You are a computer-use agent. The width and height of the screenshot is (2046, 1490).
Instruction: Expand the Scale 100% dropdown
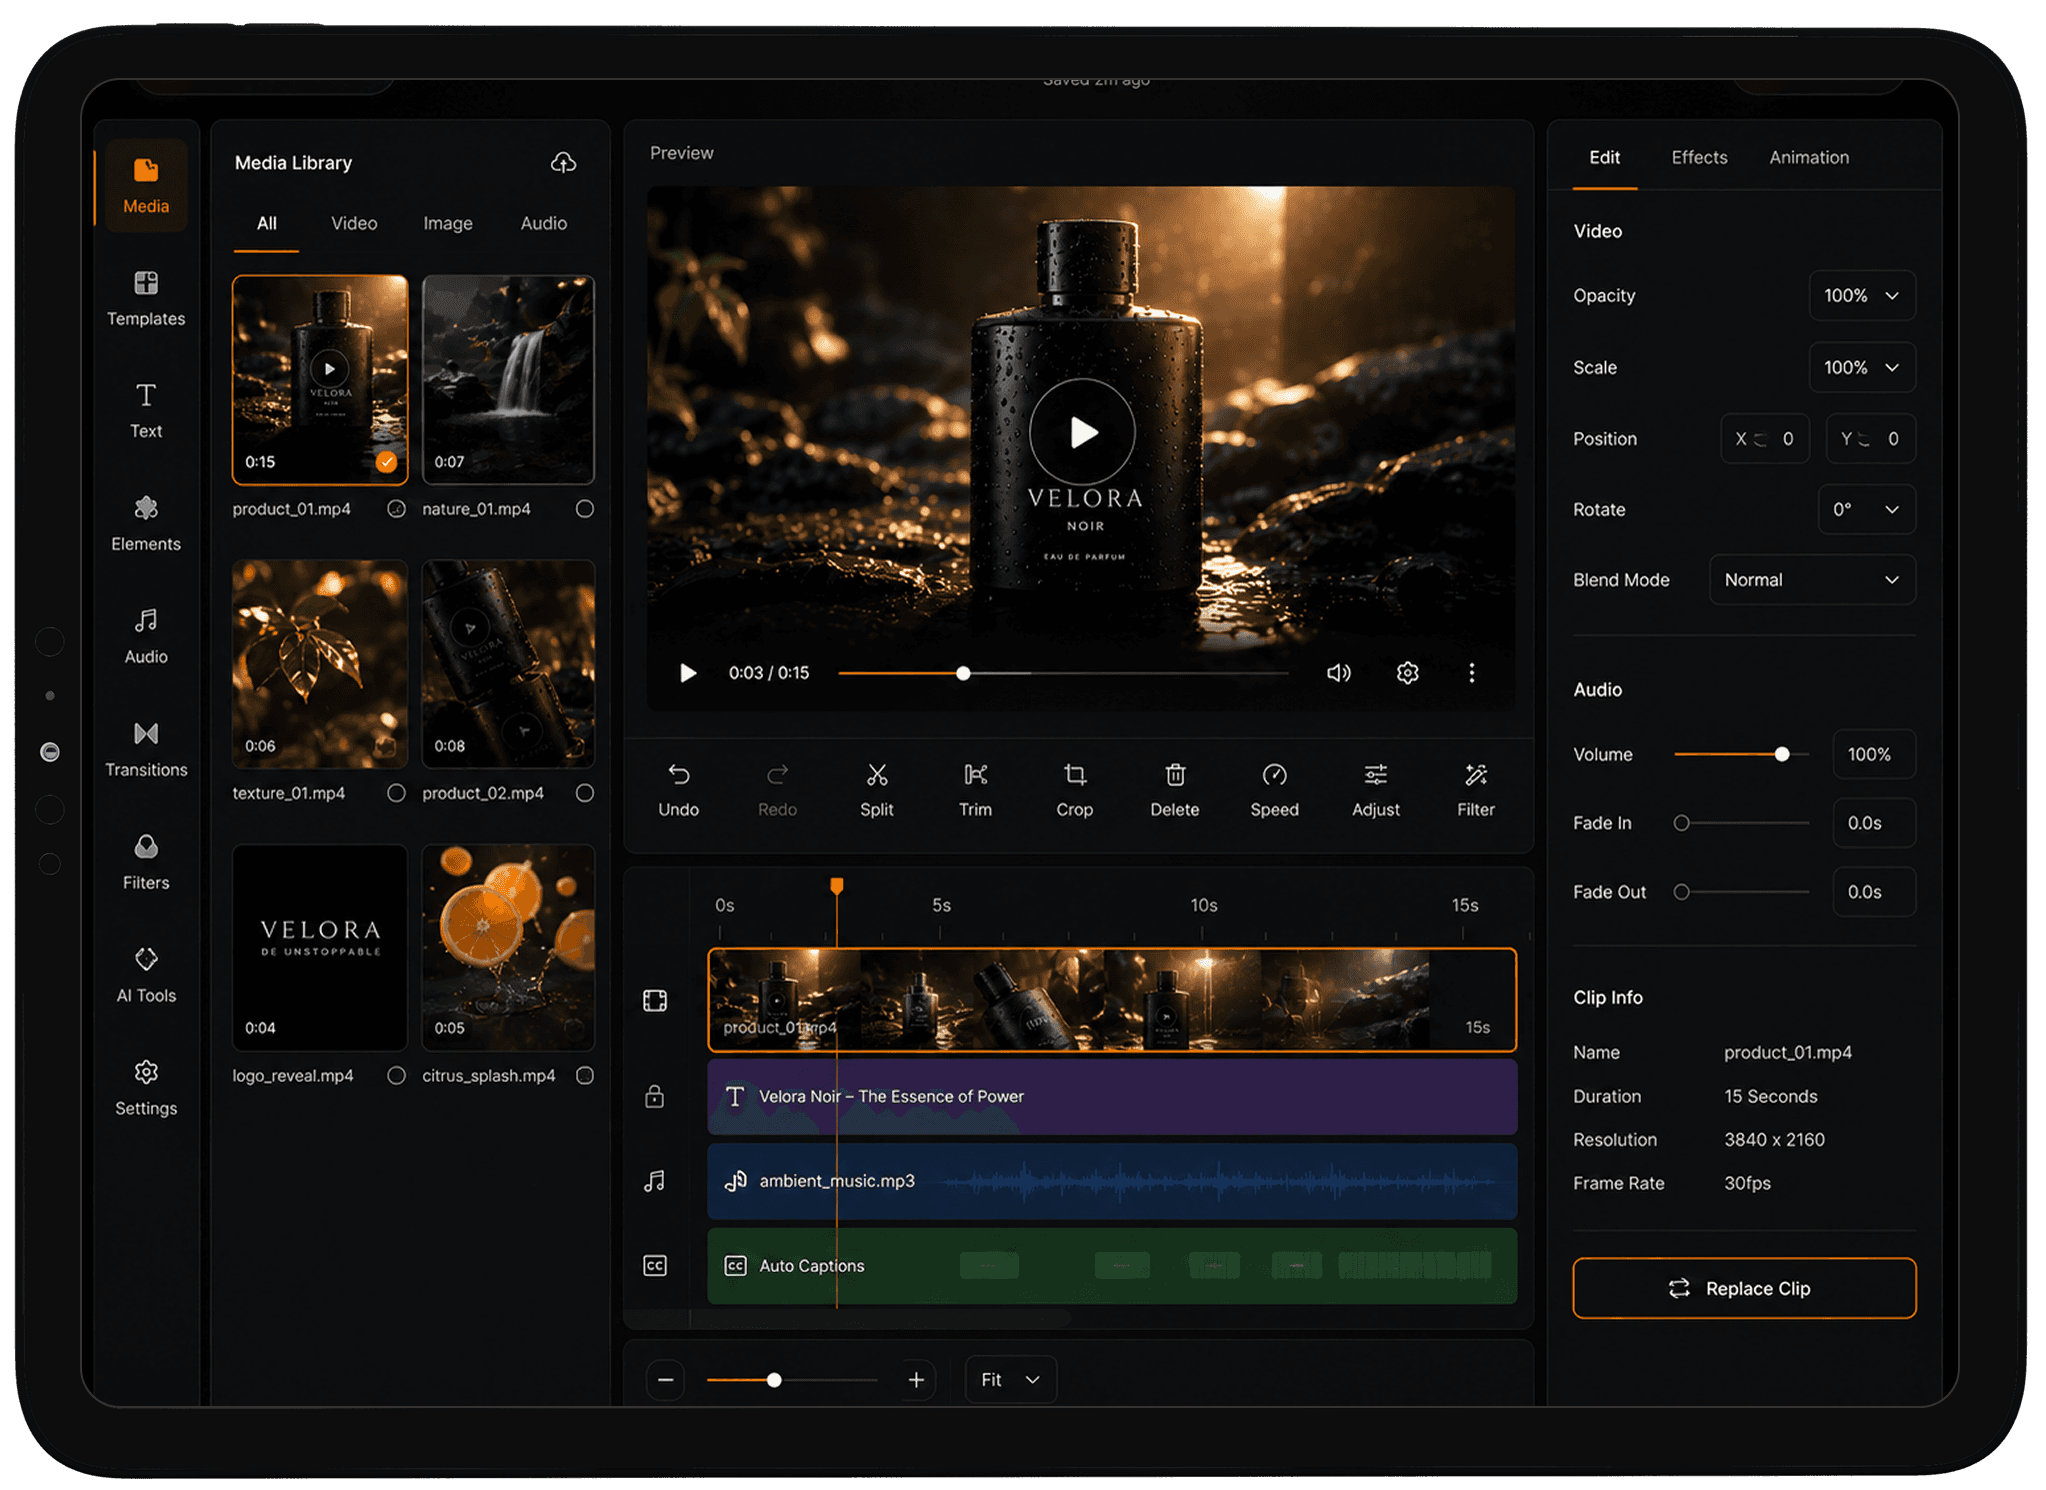click(1861, 367)
